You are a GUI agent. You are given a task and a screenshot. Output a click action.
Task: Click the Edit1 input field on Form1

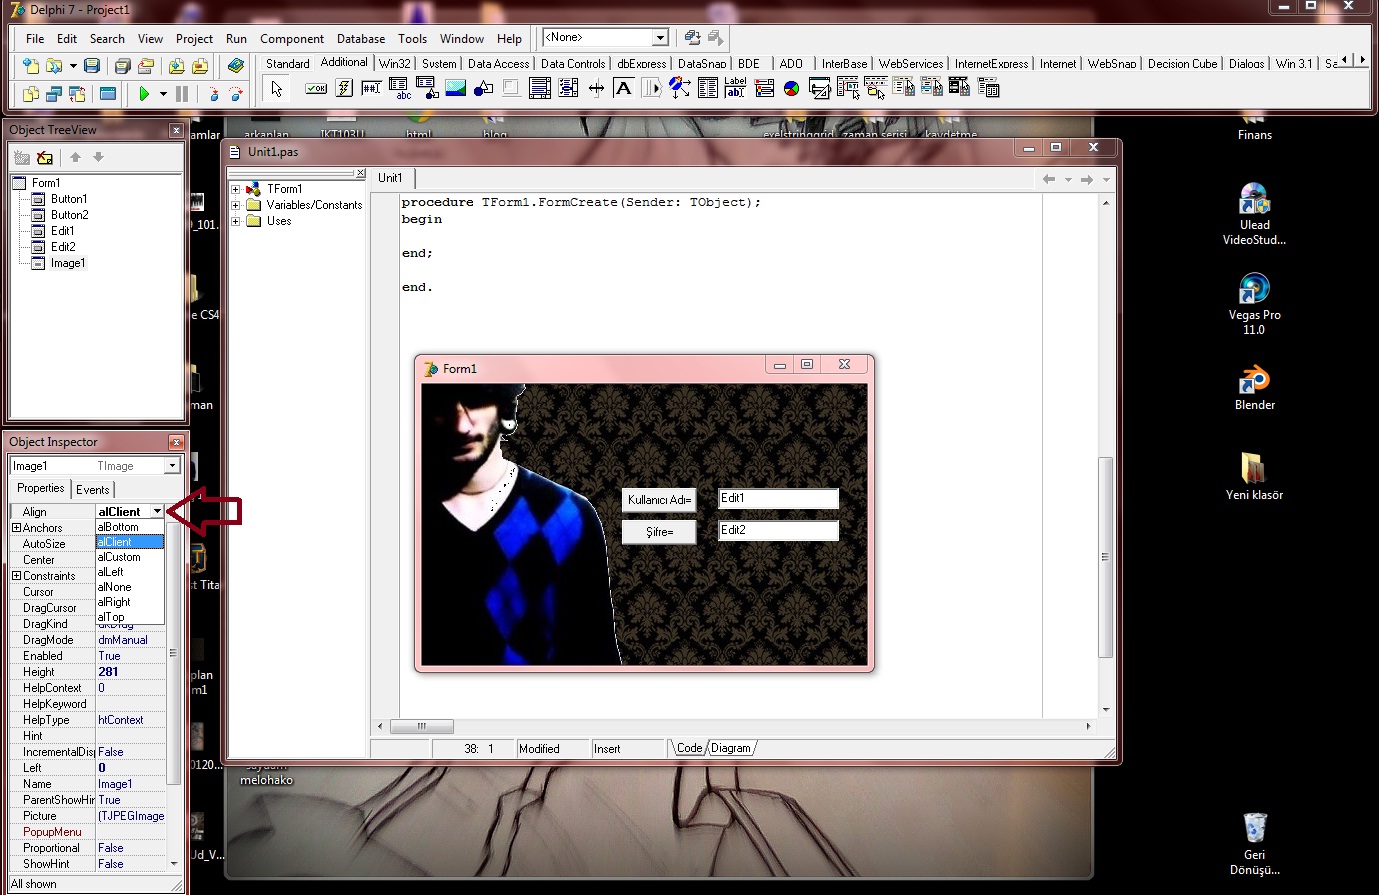pos(778,499)
